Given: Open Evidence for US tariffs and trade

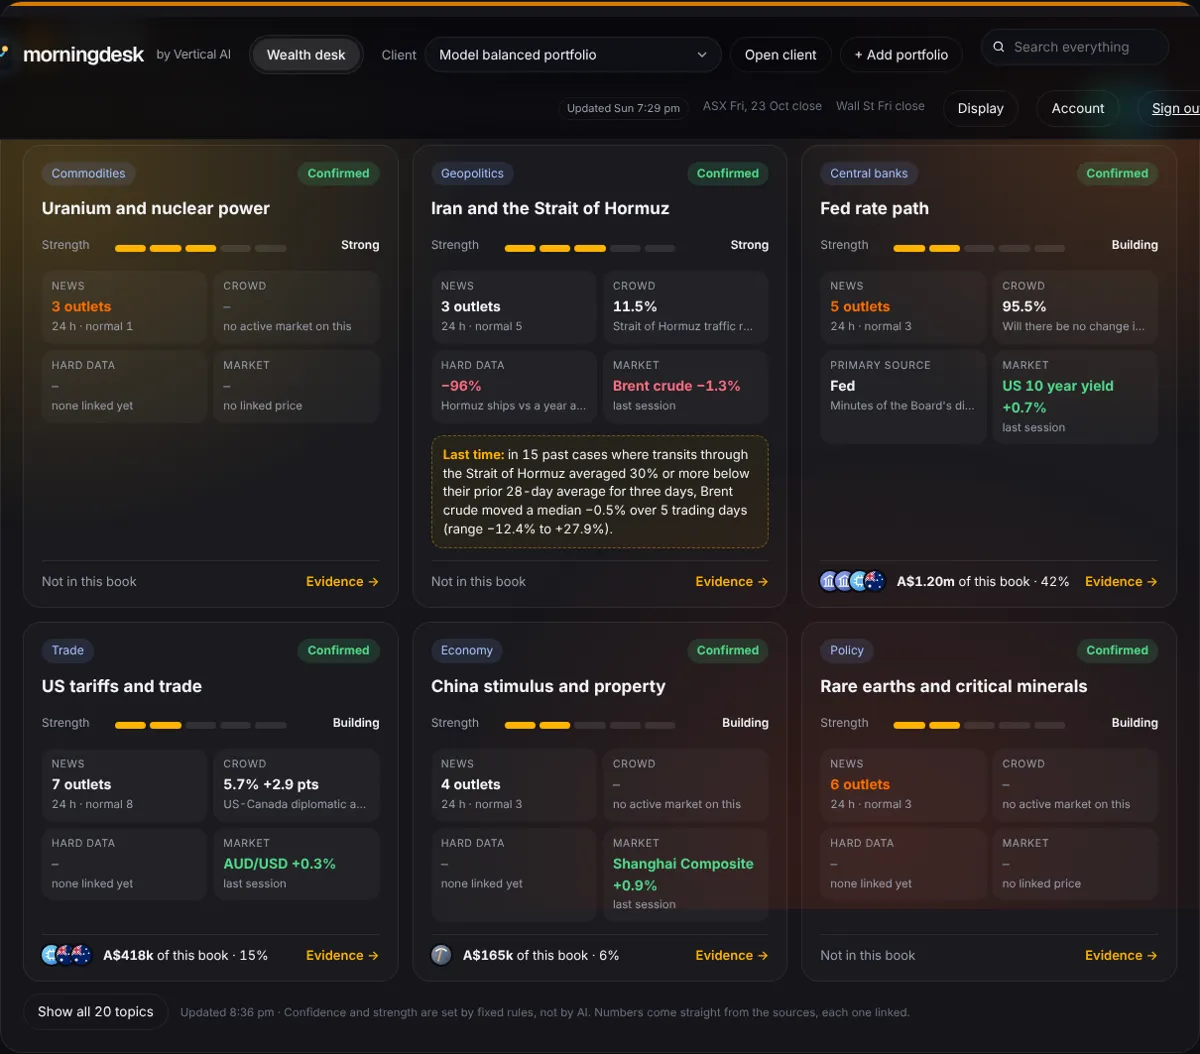Looking at the screenshot, I should pos(342,955).
